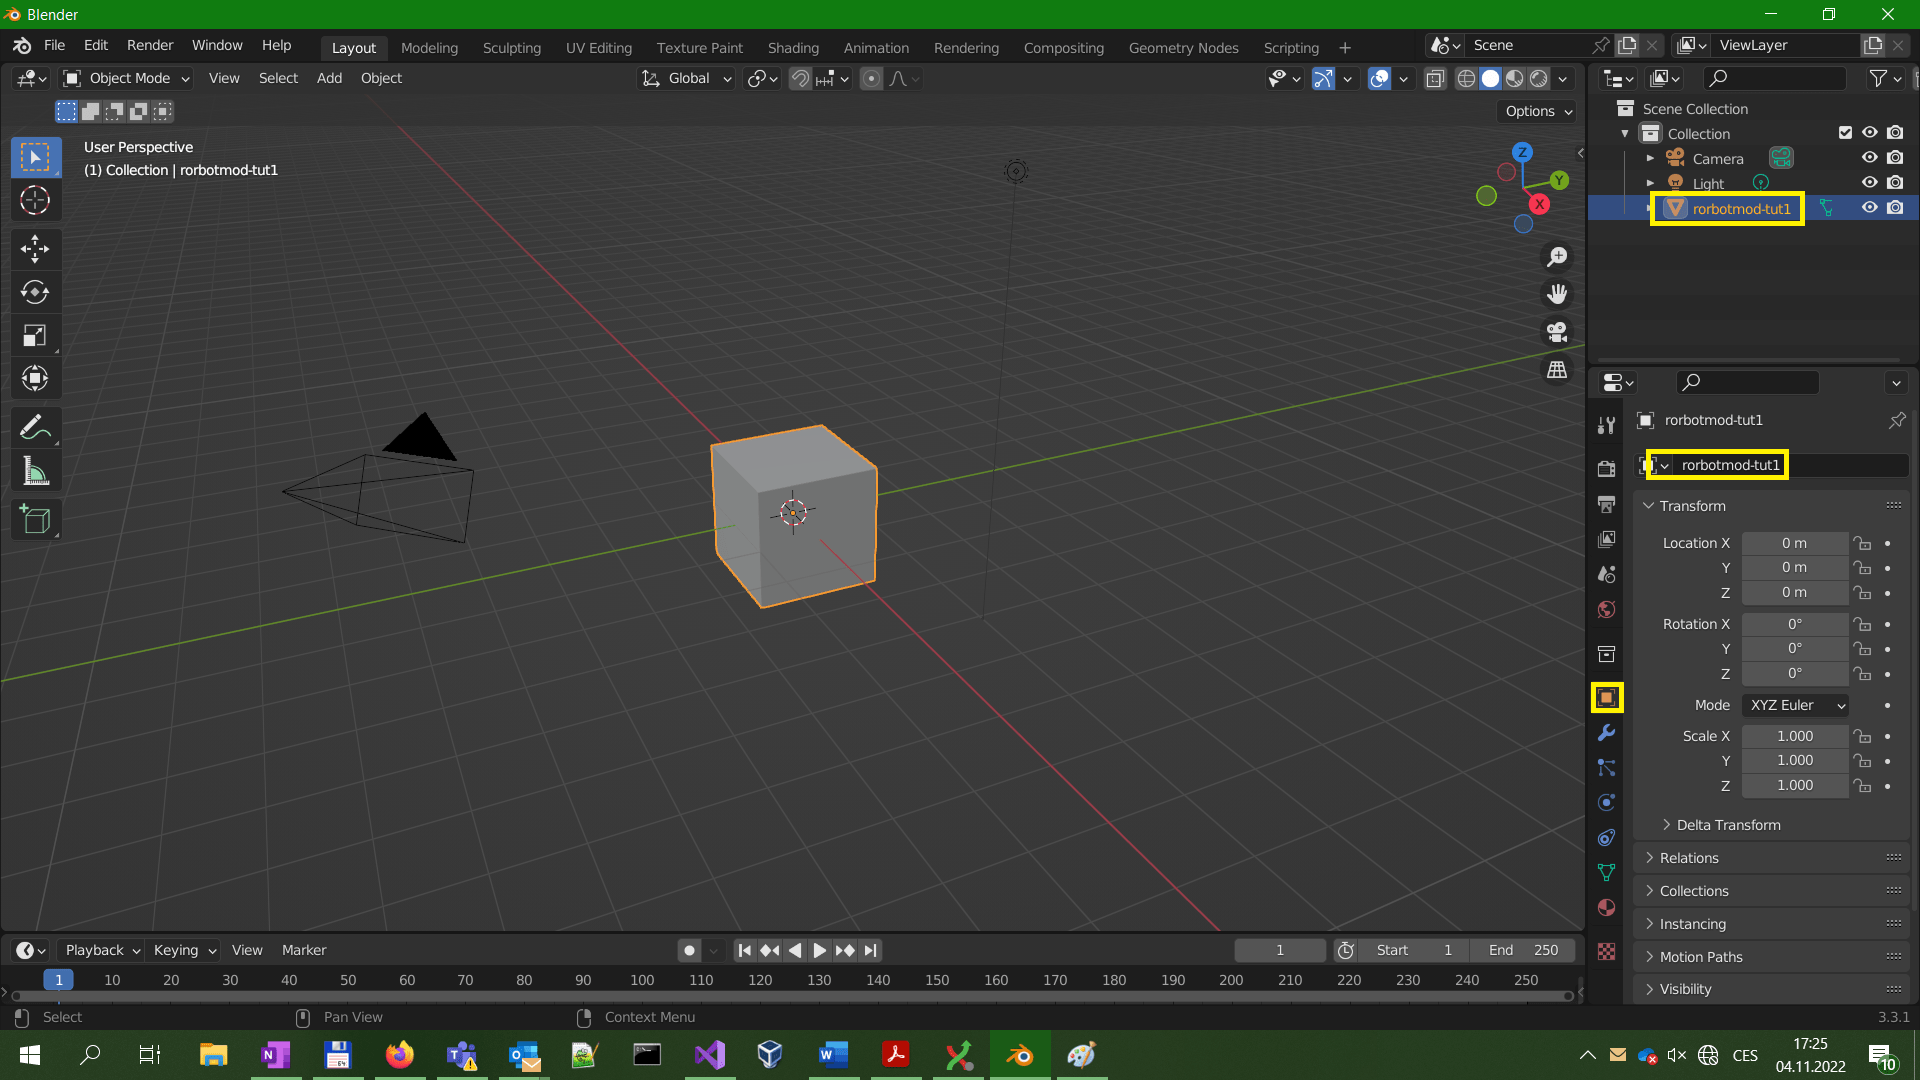This screenshot has height=1080, width=1920.
Task: Select the Move tool
Action: (35, 249)
